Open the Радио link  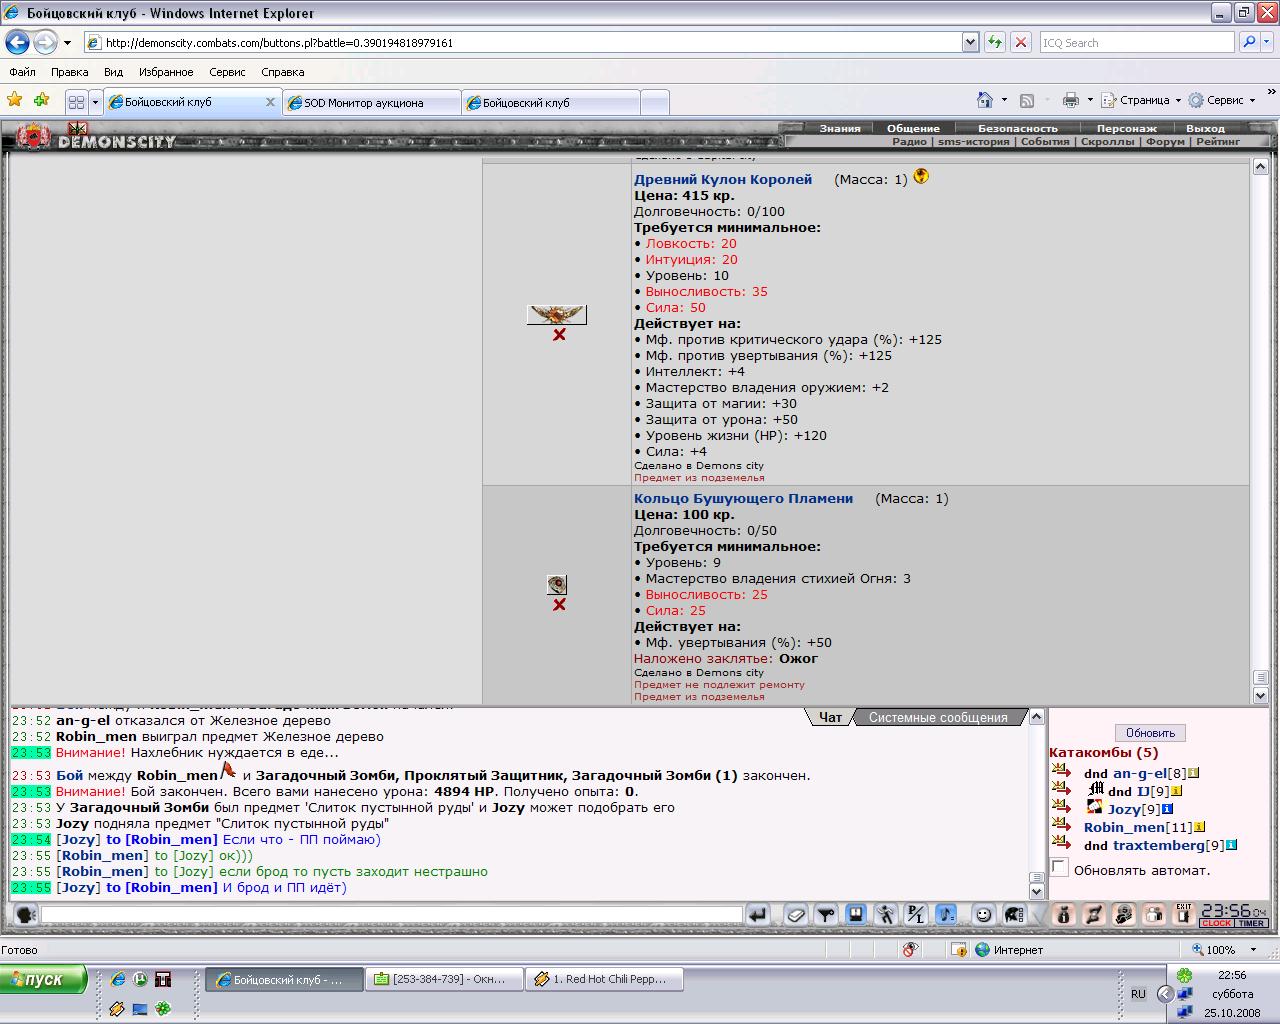coord(909,142)
